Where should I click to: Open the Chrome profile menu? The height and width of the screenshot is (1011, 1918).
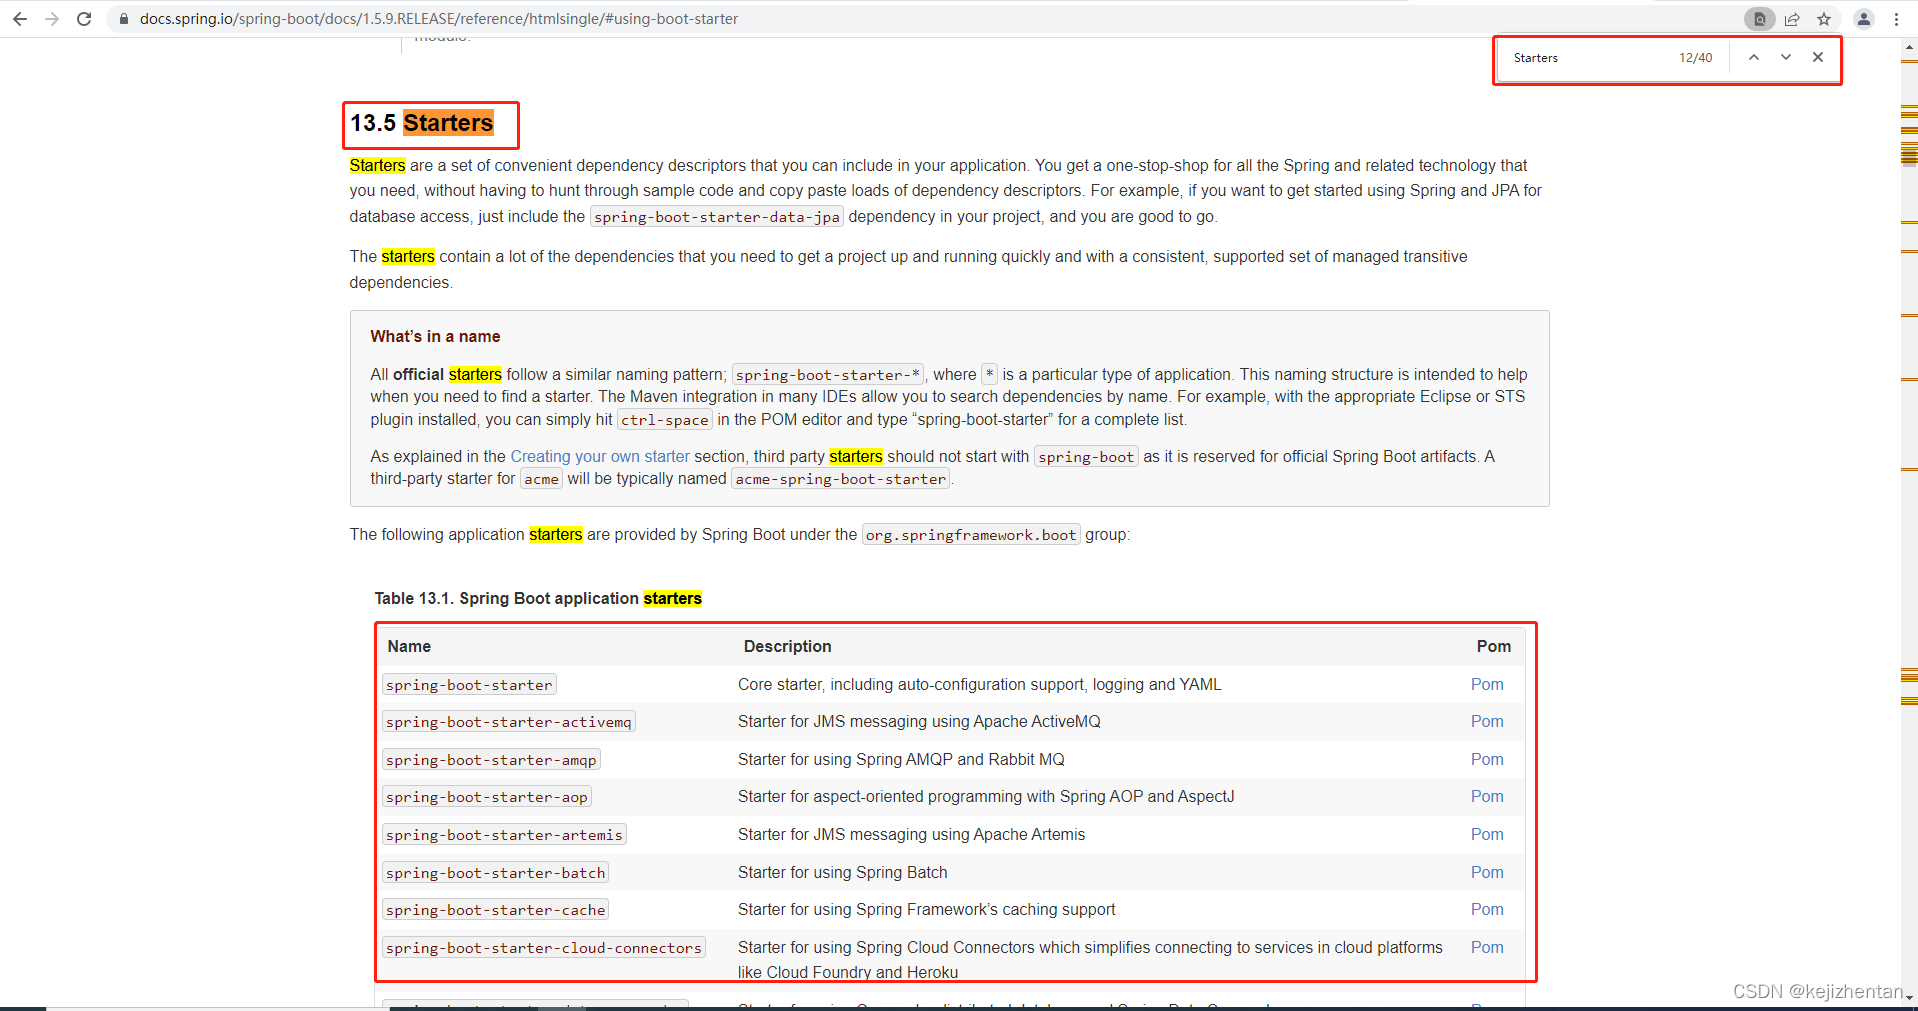[1864, 19]
